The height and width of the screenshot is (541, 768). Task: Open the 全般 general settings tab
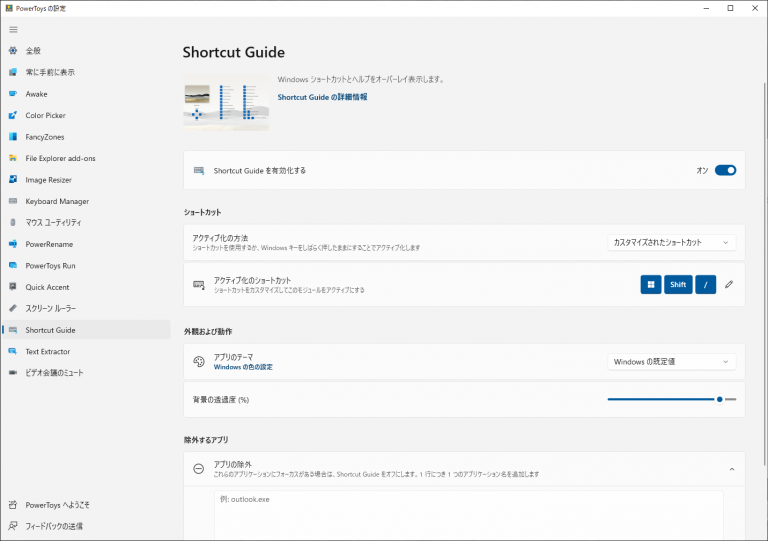click(x=33, y=51)
